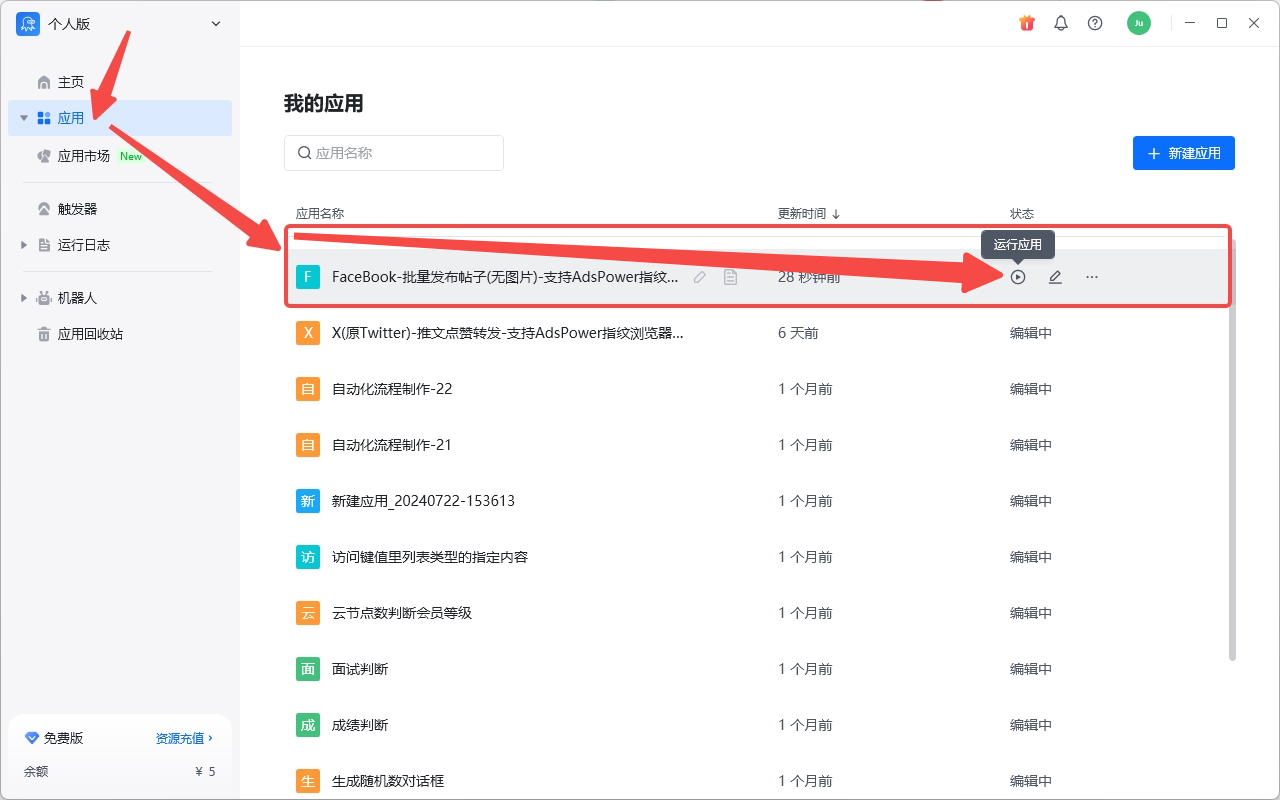Click the 资源充值 link
This screenshot has width=1280, height=800.
[x=184, y=738]
